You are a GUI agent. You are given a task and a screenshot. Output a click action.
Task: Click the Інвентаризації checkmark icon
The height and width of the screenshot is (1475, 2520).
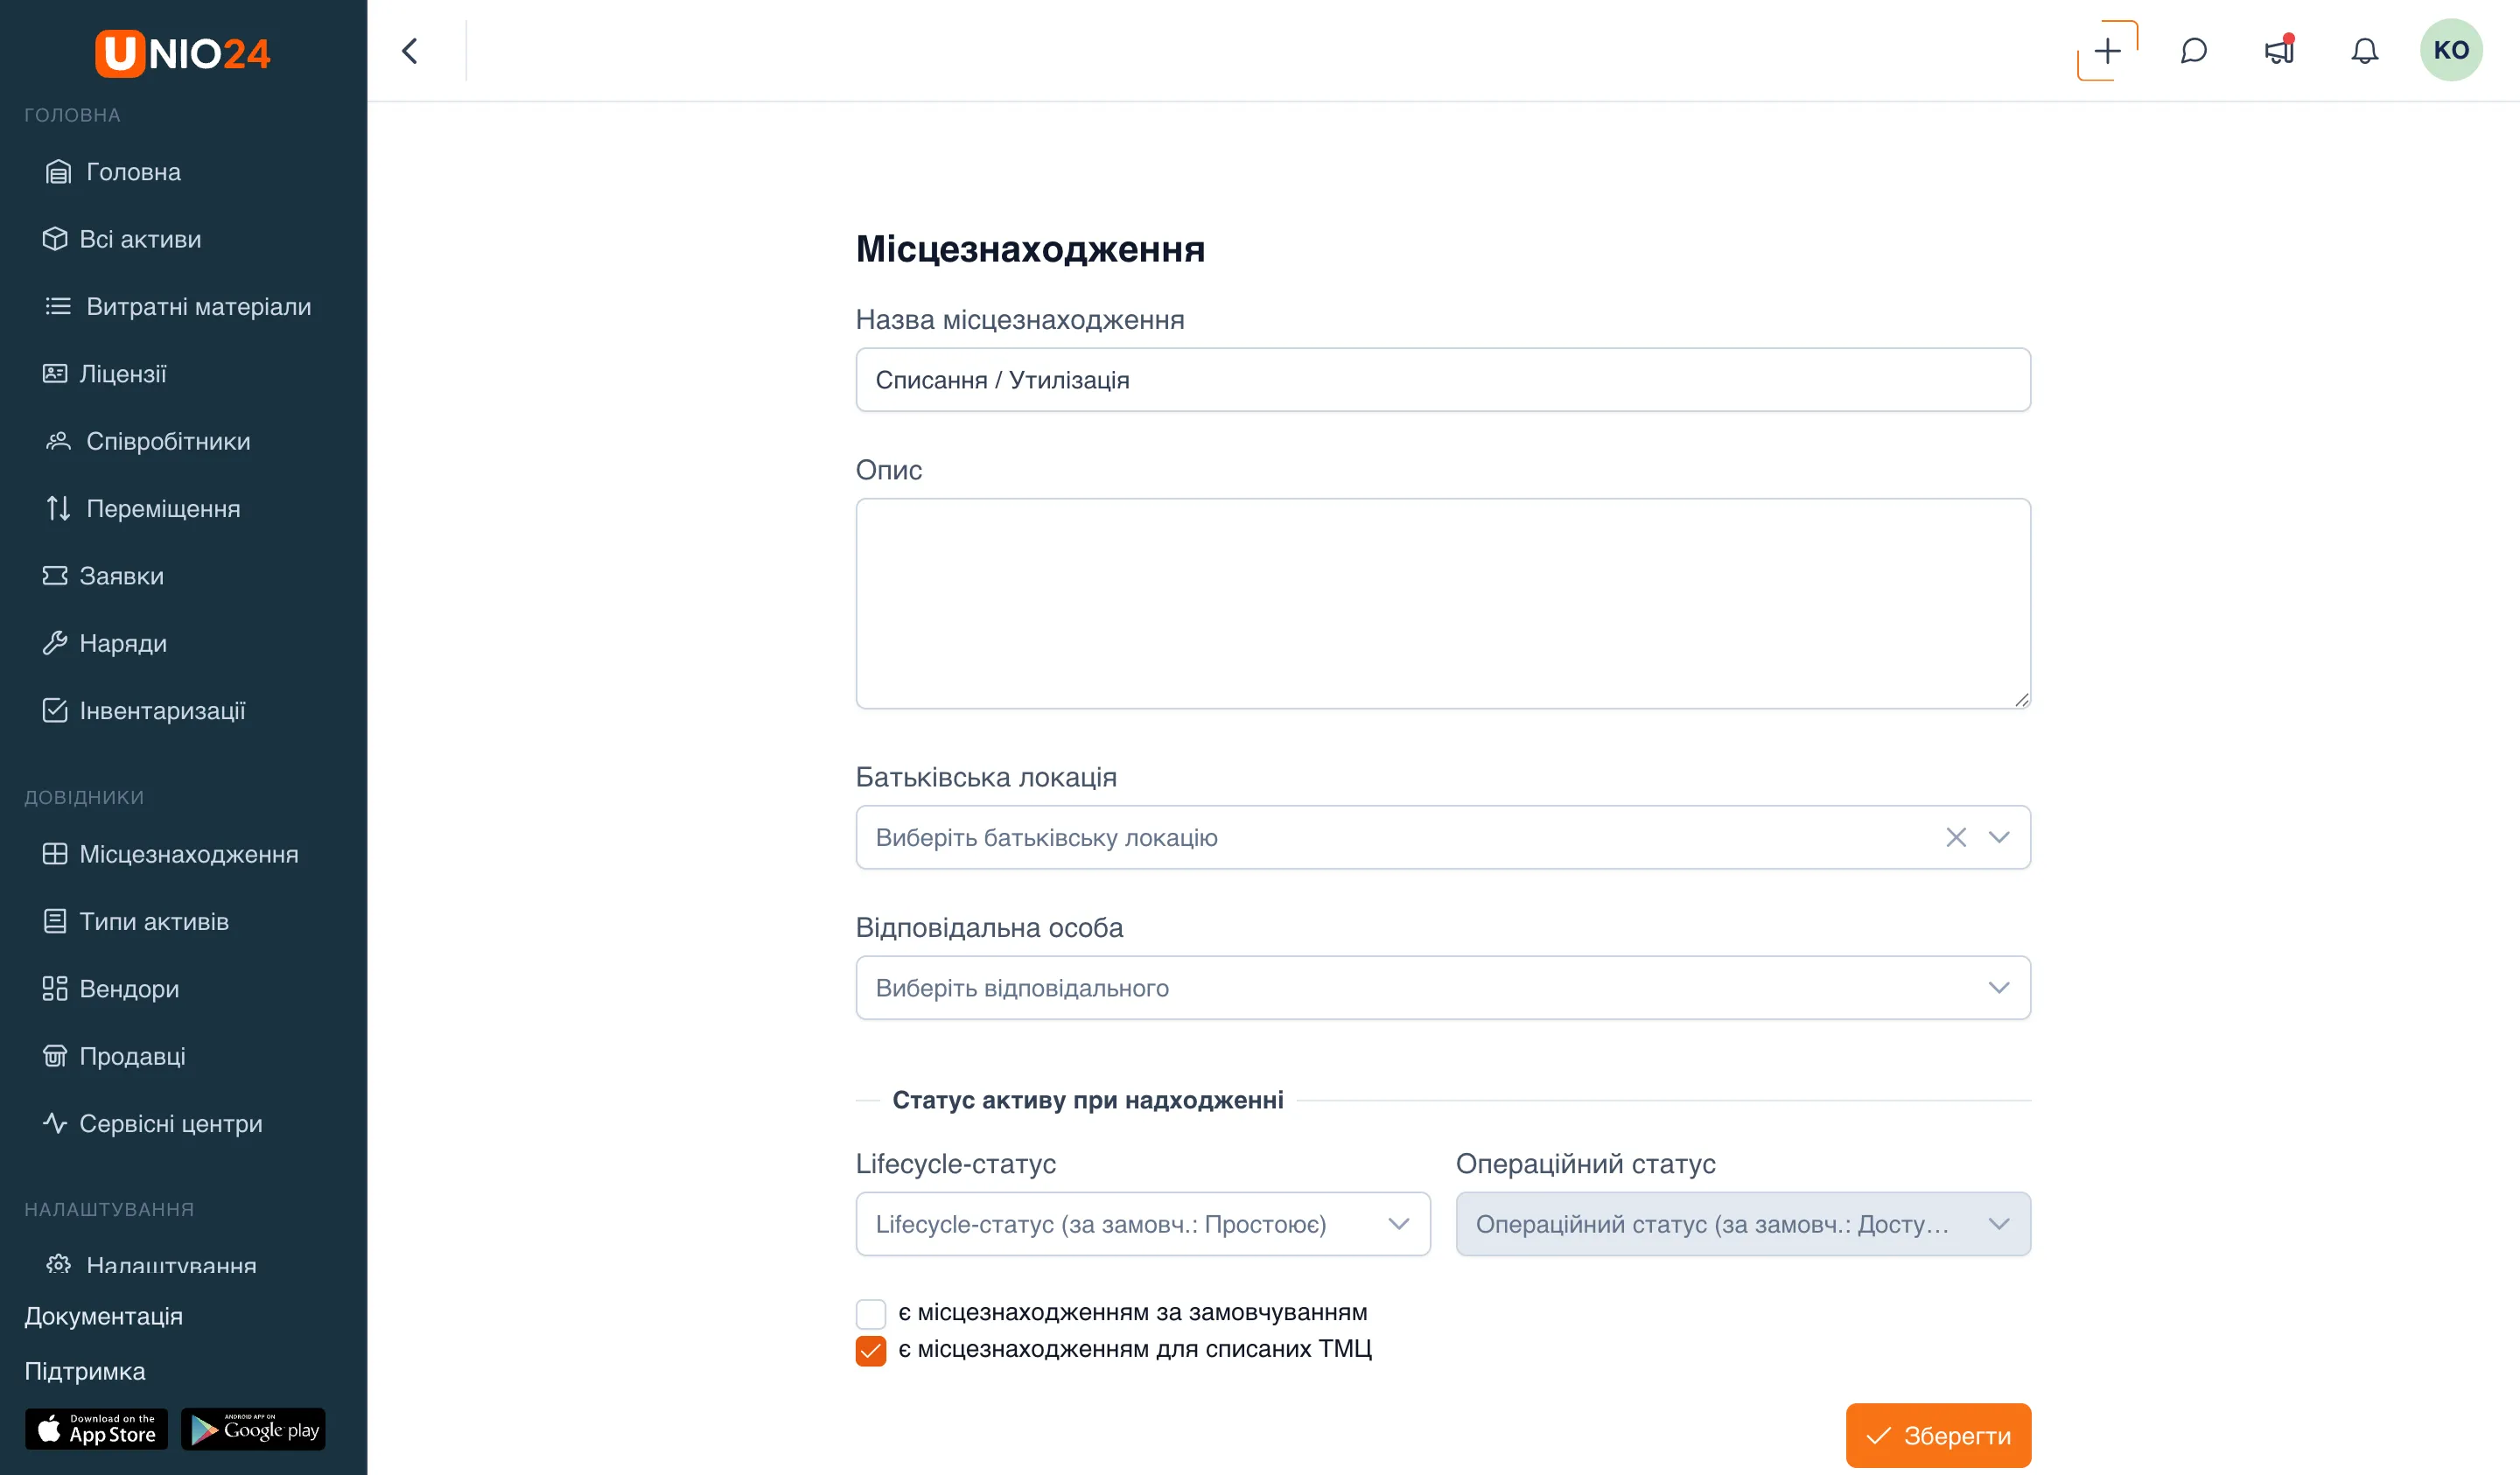click(x=55, y=710)
